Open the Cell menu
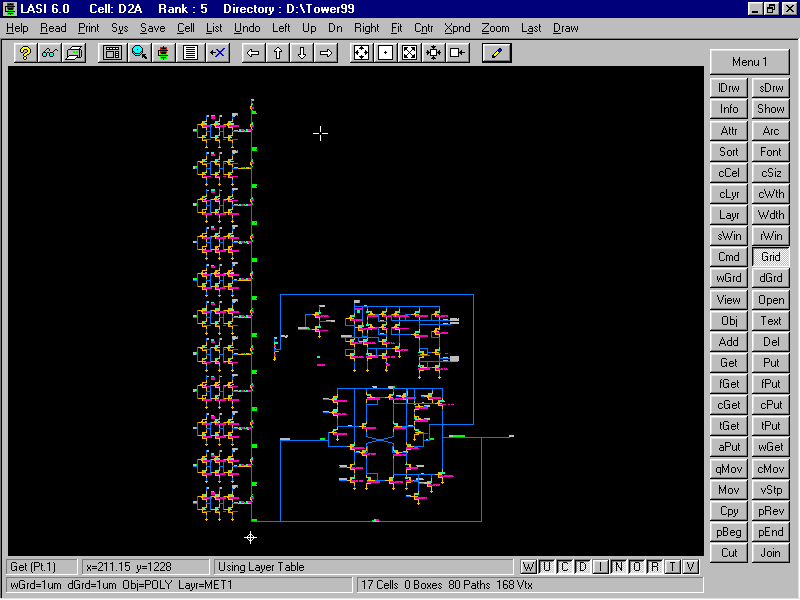Screen dimensions: 800x600 pos(186,28)
